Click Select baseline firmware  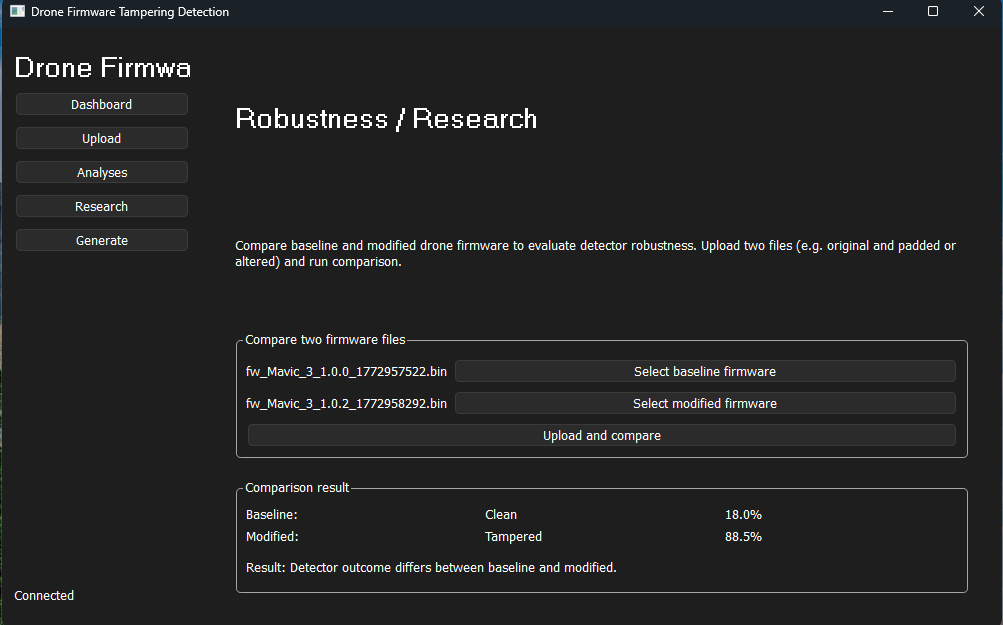704,371
